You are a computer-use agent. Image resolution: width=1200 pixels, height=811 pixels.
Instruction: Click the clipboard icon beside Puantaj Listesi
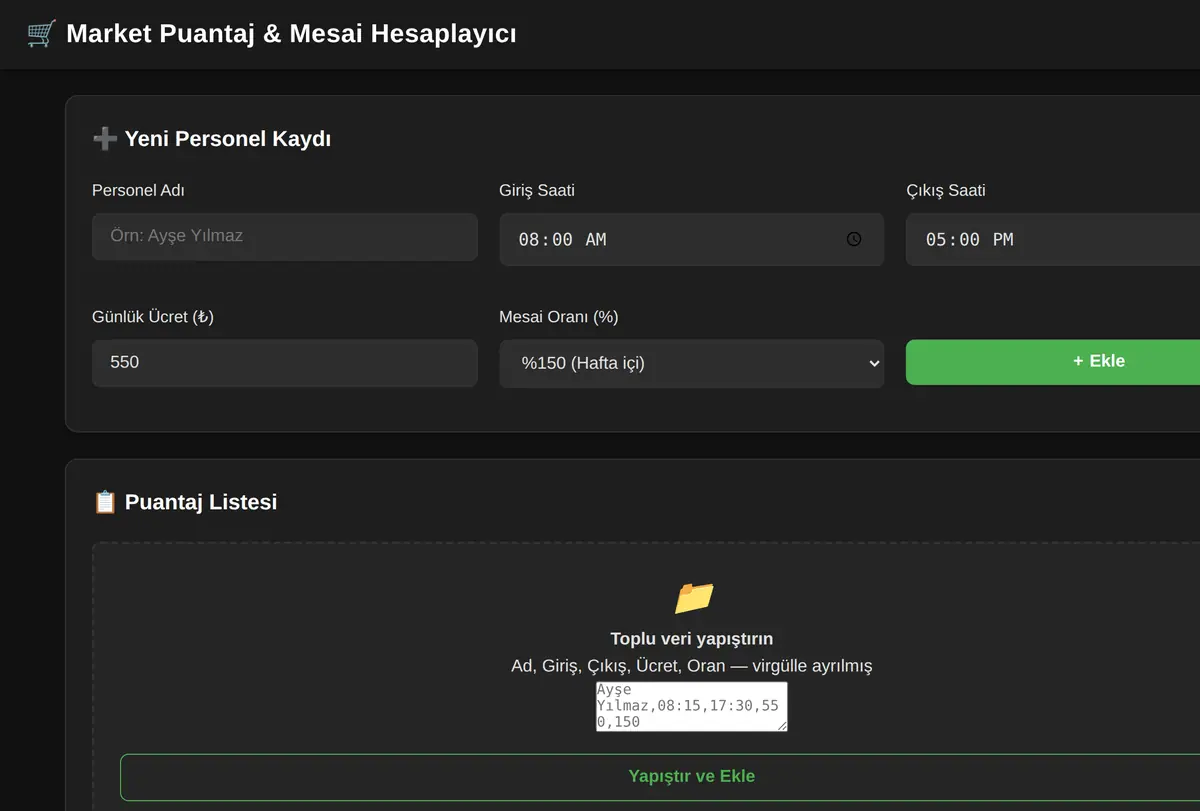click(x=105, y=502)
